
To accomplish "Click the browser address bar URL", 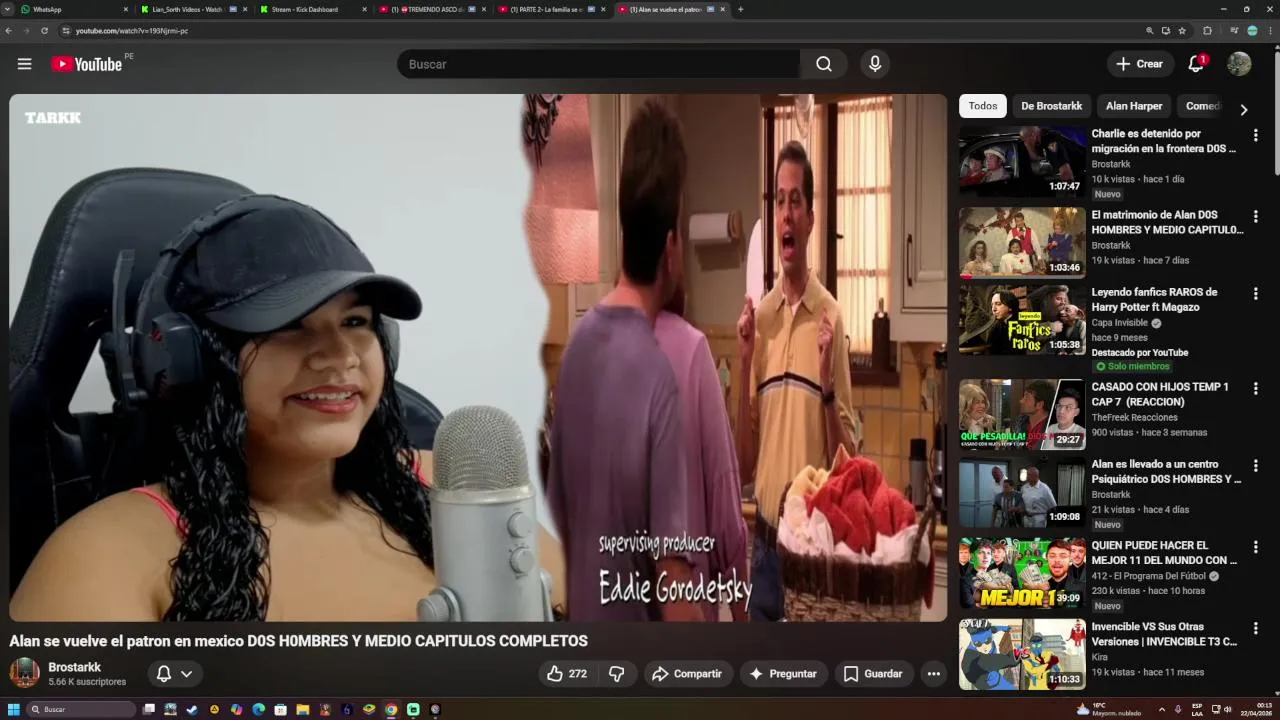I will coord(132,31).
